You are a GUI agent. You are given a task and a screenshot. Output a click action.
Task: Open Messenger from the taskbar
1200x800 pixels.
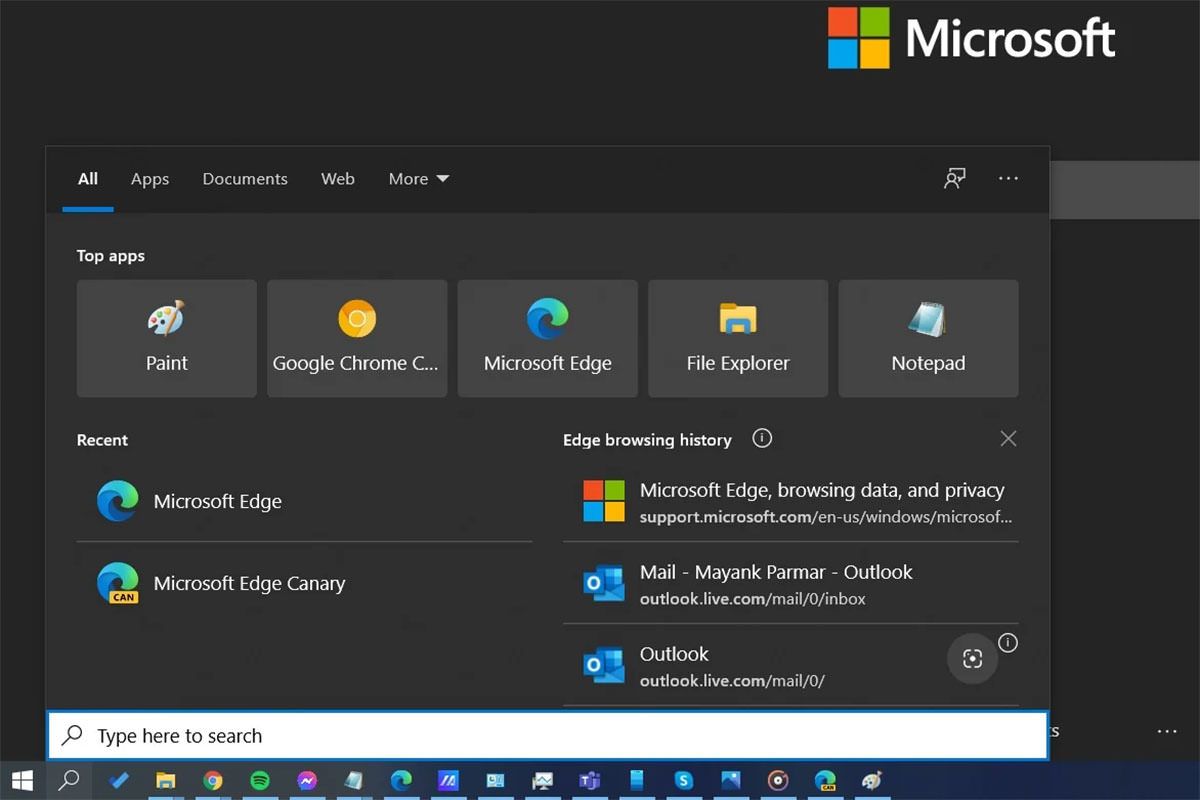click(x=307, y=780)
